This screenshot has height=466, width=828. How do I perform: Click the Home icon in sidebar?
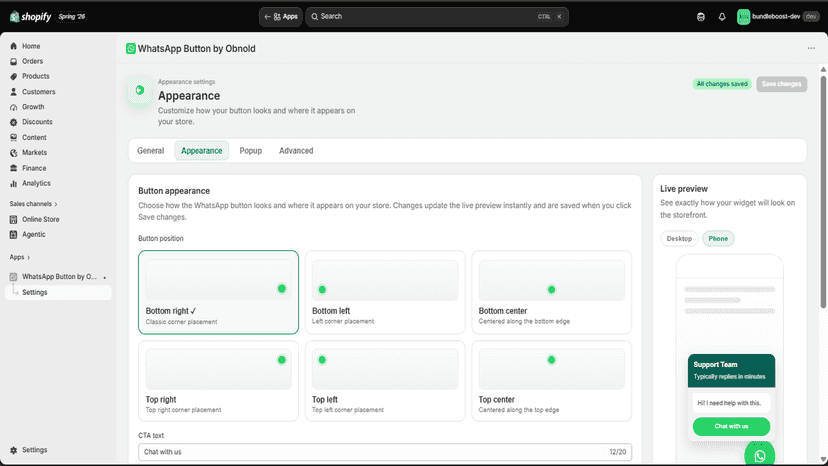14,46
